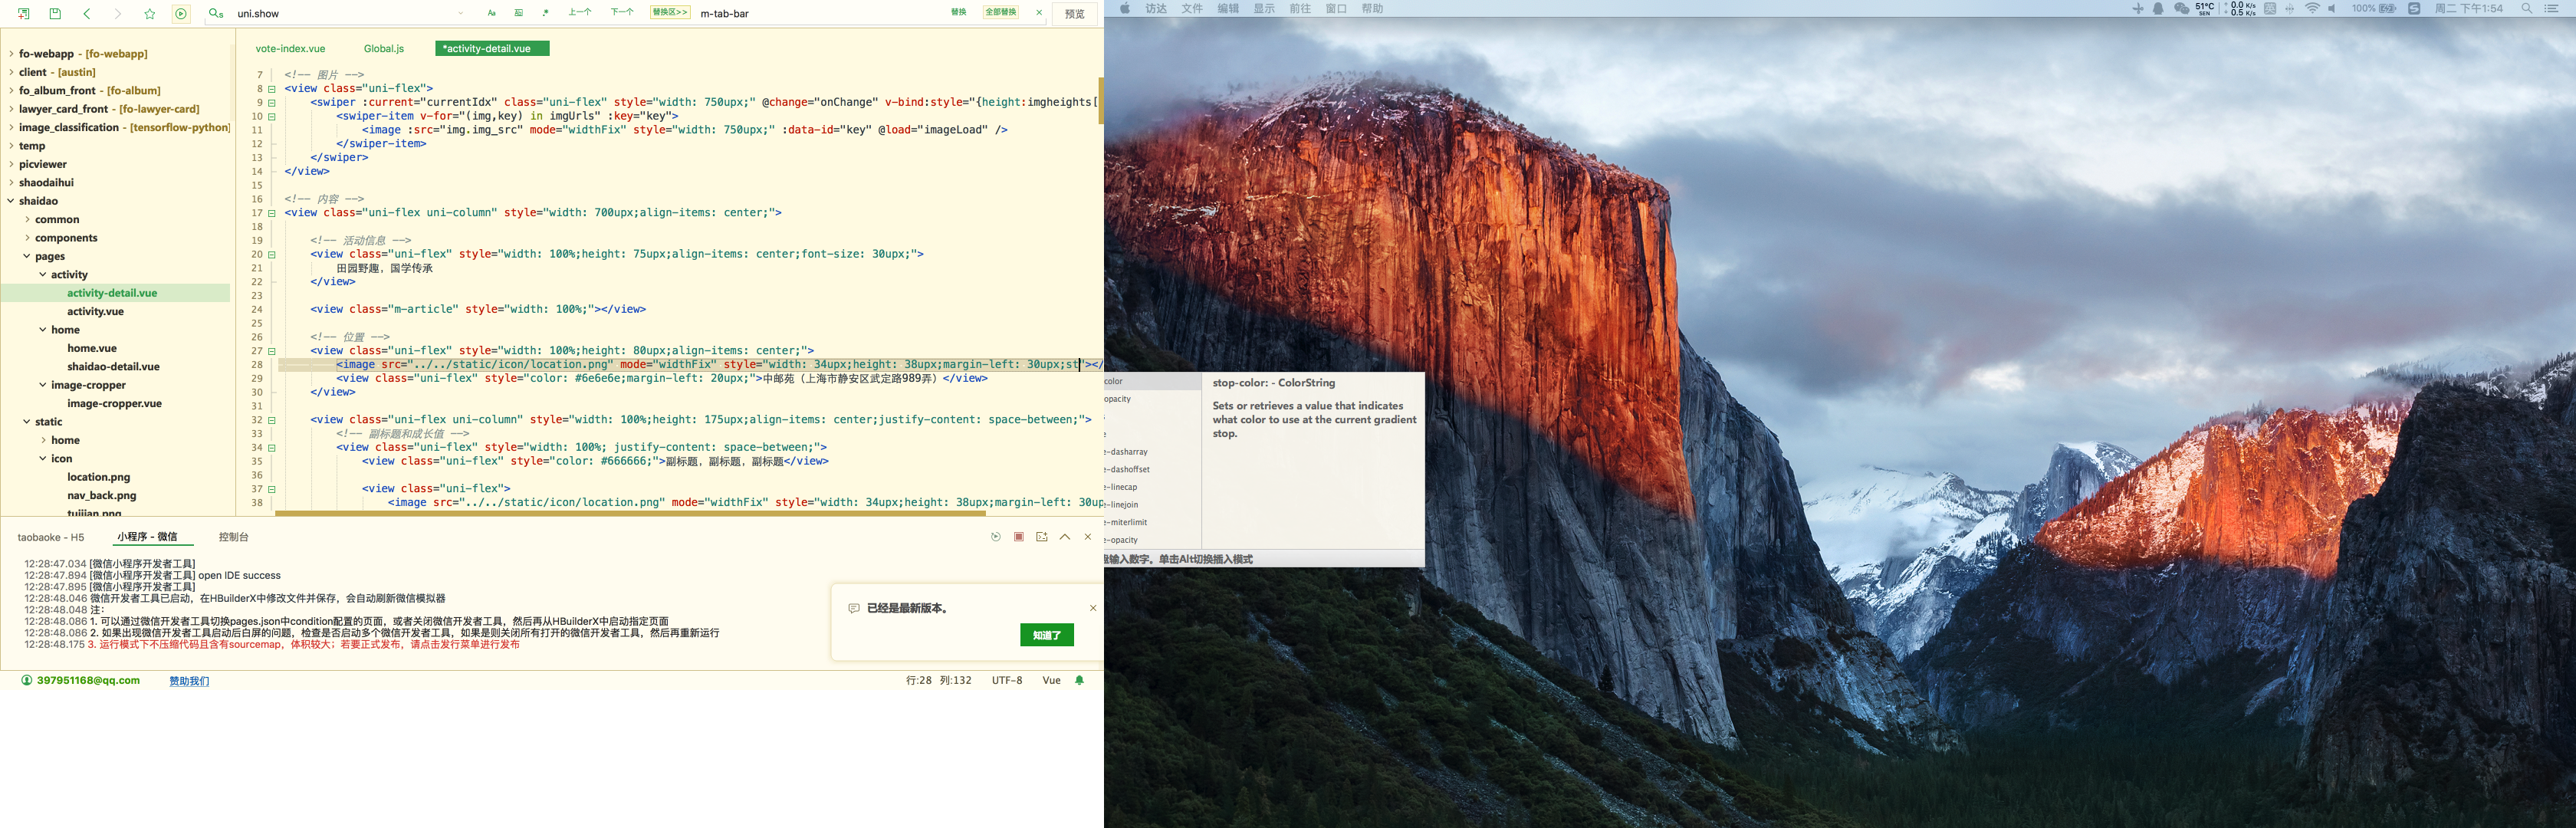Stop the running process with red square
The image size is (2576, 828).
1019,537
